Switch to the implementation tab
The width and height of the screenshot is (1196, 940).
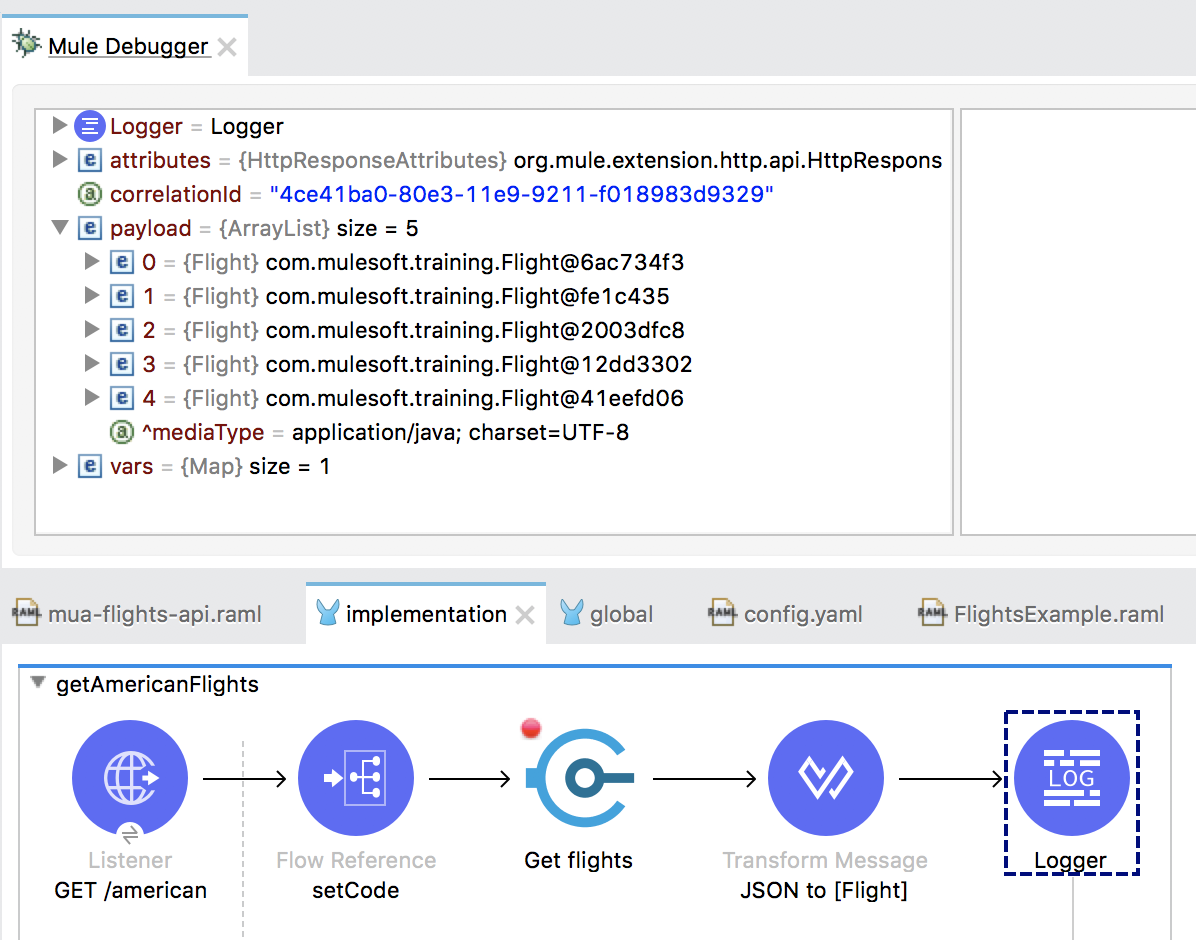click(x=426, y=614)
